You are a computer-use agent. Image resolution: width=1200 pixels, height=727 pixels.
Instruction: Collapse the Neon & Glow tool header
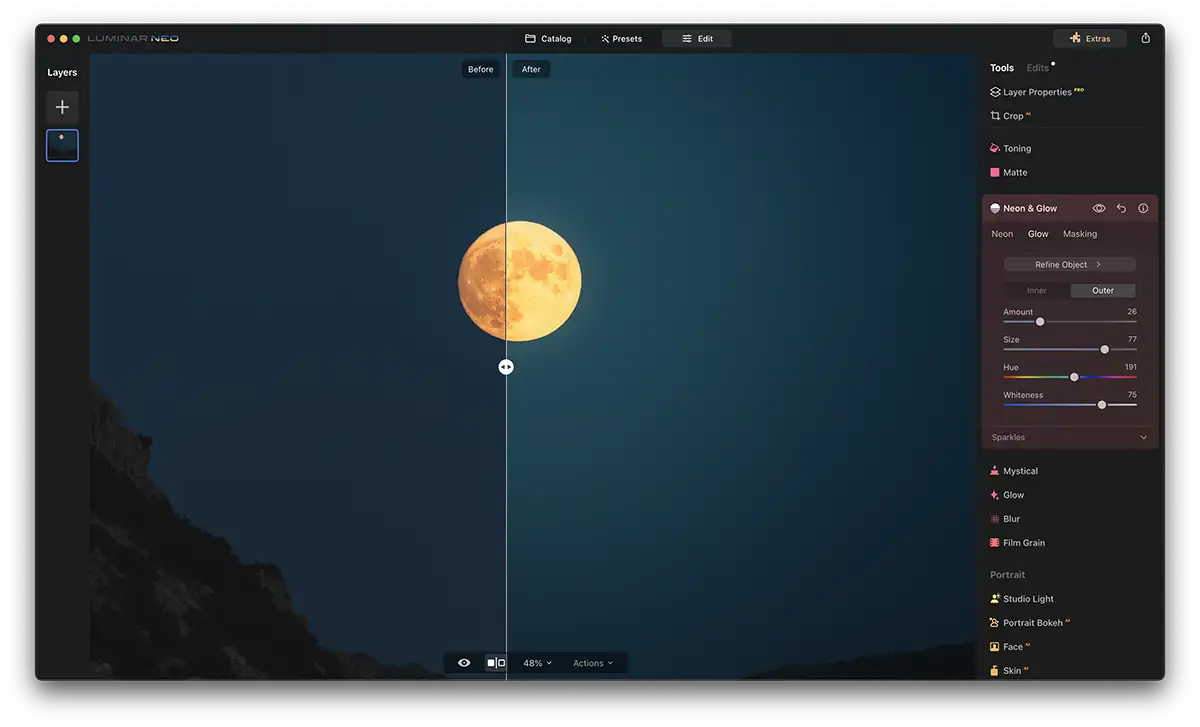point(1030,208)
